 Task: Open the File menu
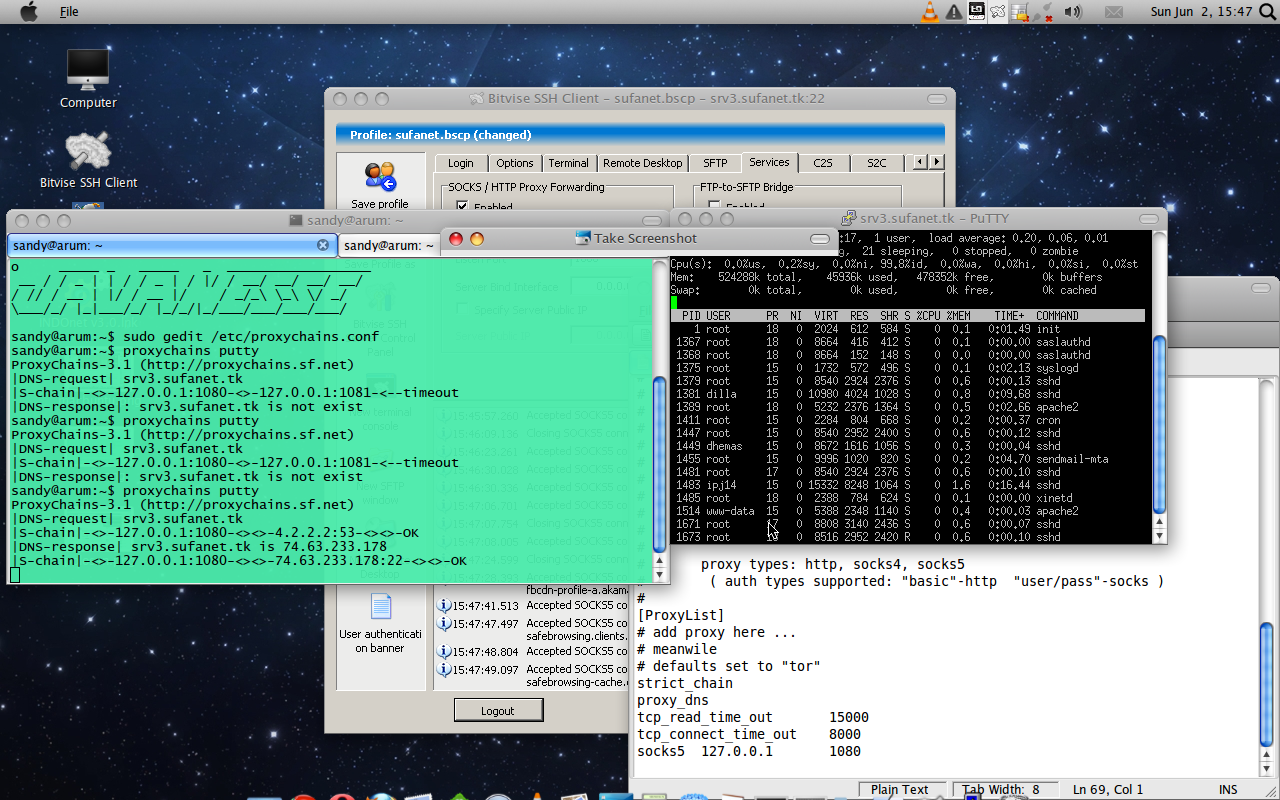point(69,12)
